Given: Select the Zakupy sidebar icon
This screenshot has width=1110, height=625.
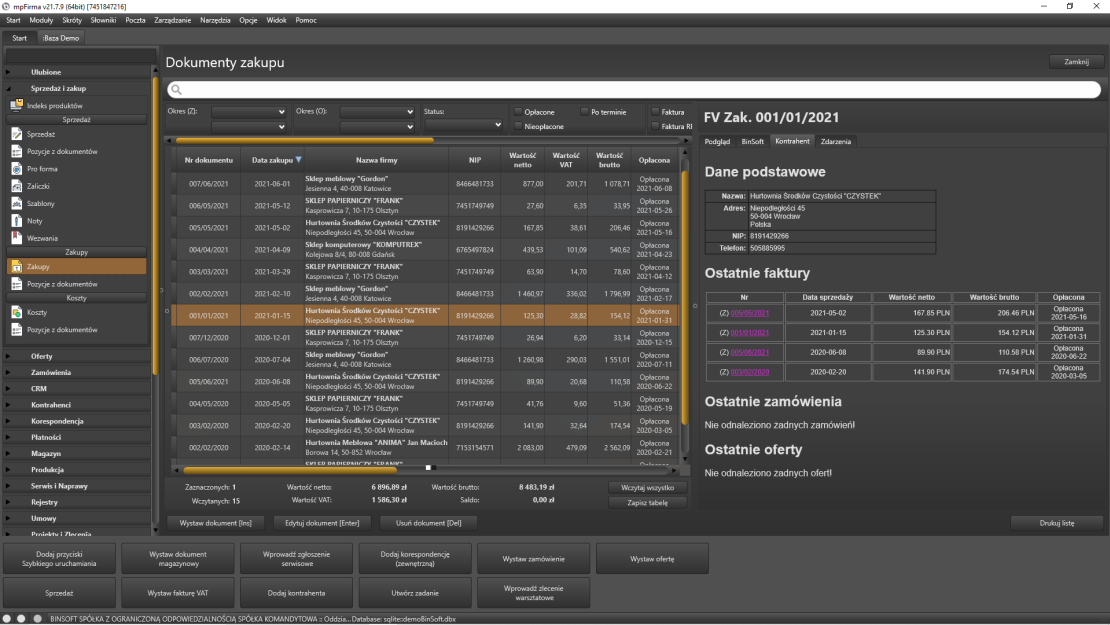Looking at the screenshot, I should (16, 267).
